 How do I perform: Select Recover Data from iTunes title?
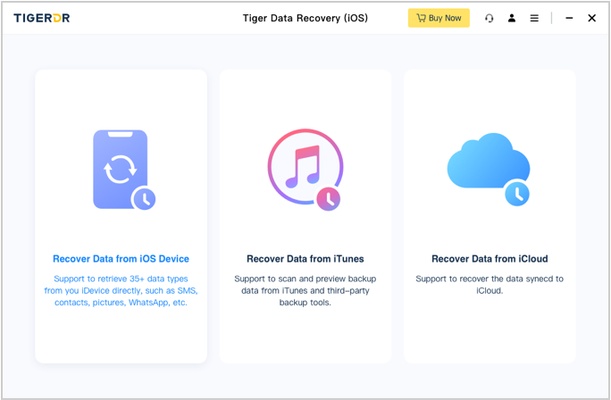[x=305, y=259]
